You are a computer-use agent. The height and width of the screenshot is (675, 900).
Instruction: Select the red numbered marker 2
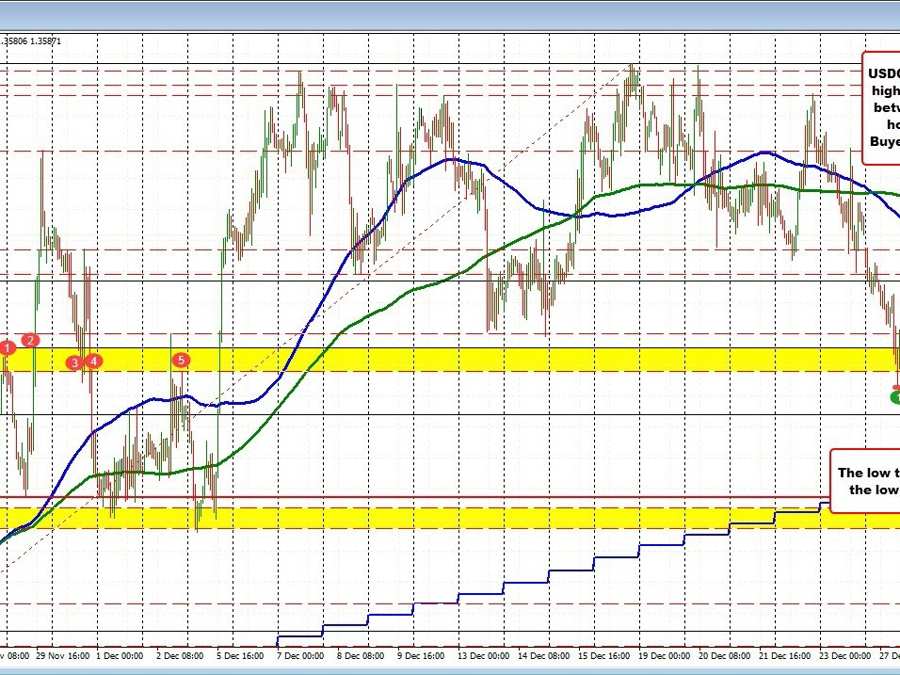point(30,341)
